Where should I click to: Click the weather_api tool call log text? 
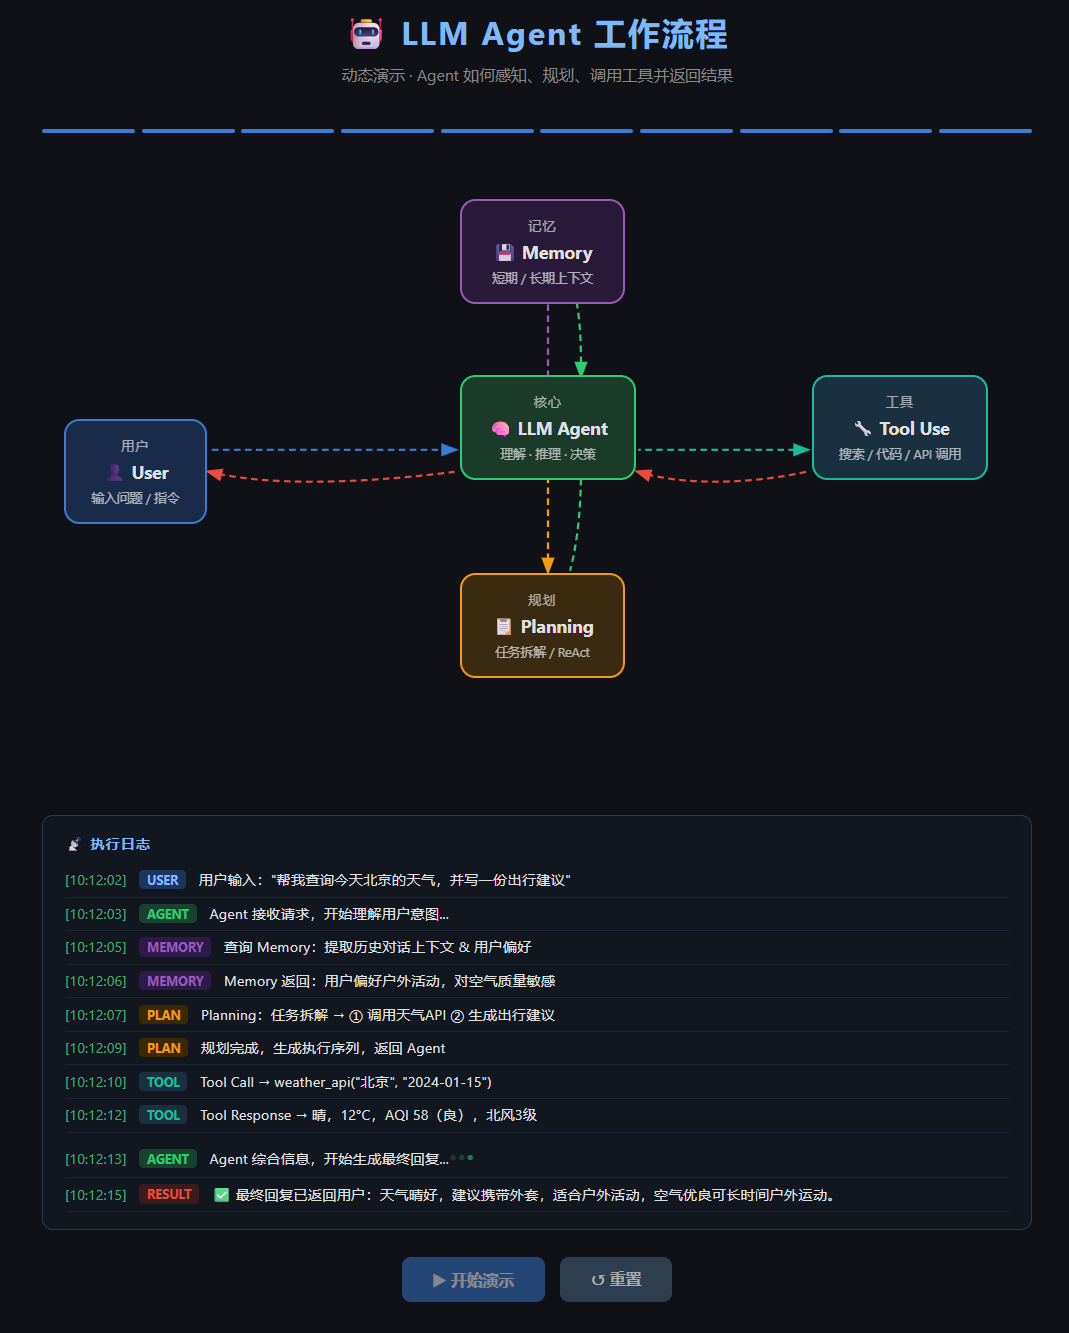[x=346, y=1083]
